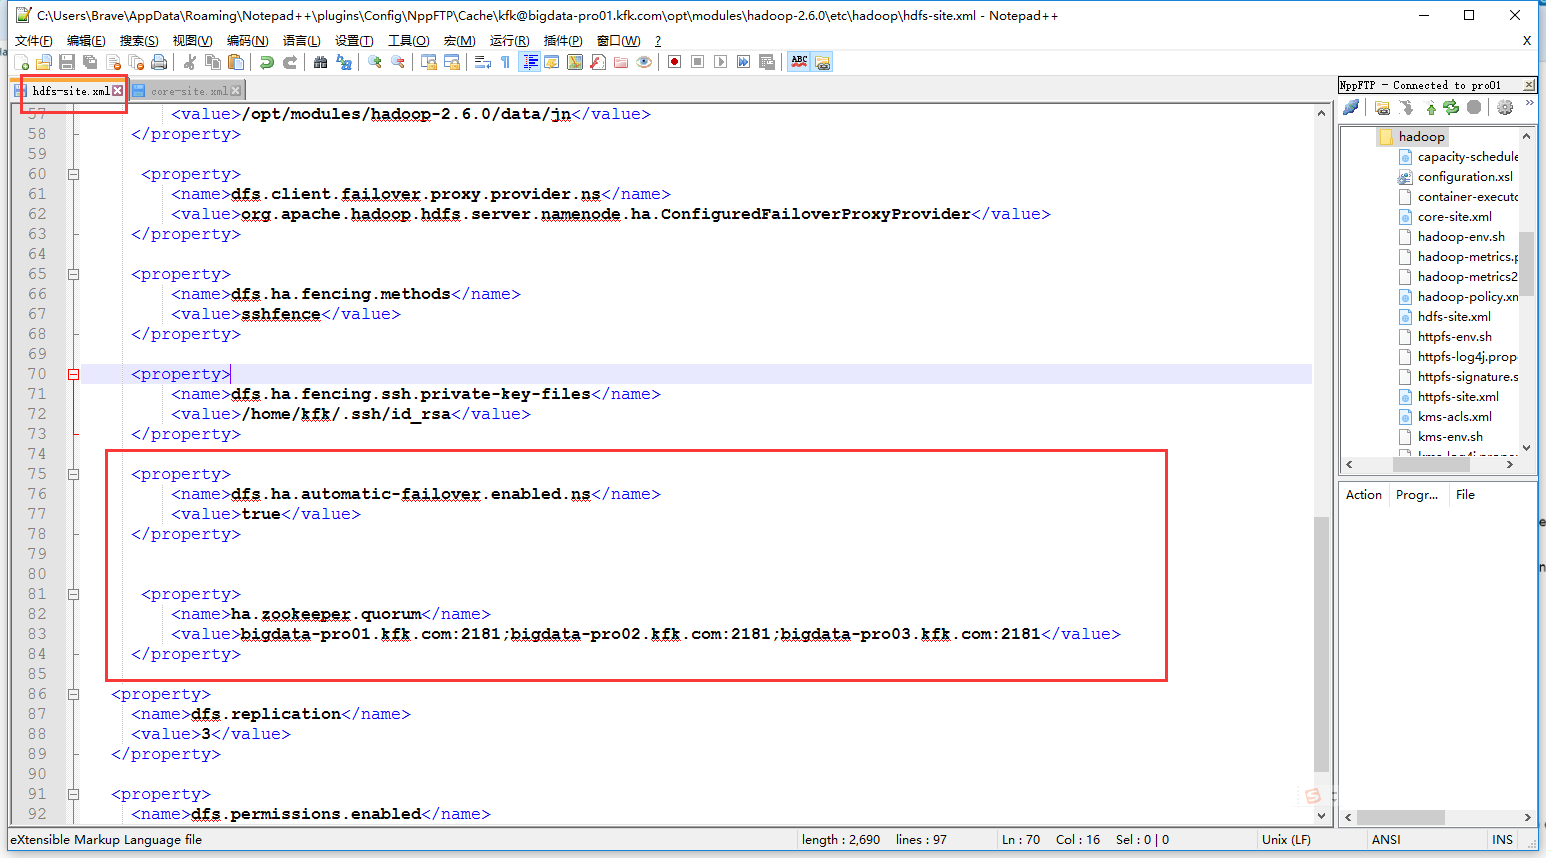Click NppFTP connect/disconnect icon
The width and height of the screenshot is (1546, 858).
1351,107
